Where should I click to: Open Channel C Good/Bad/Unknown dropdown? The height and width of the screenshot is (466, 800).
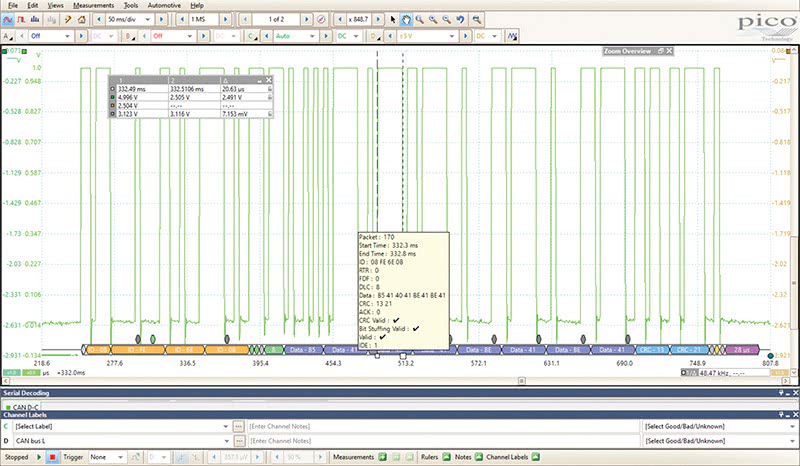tap(720, 426)
